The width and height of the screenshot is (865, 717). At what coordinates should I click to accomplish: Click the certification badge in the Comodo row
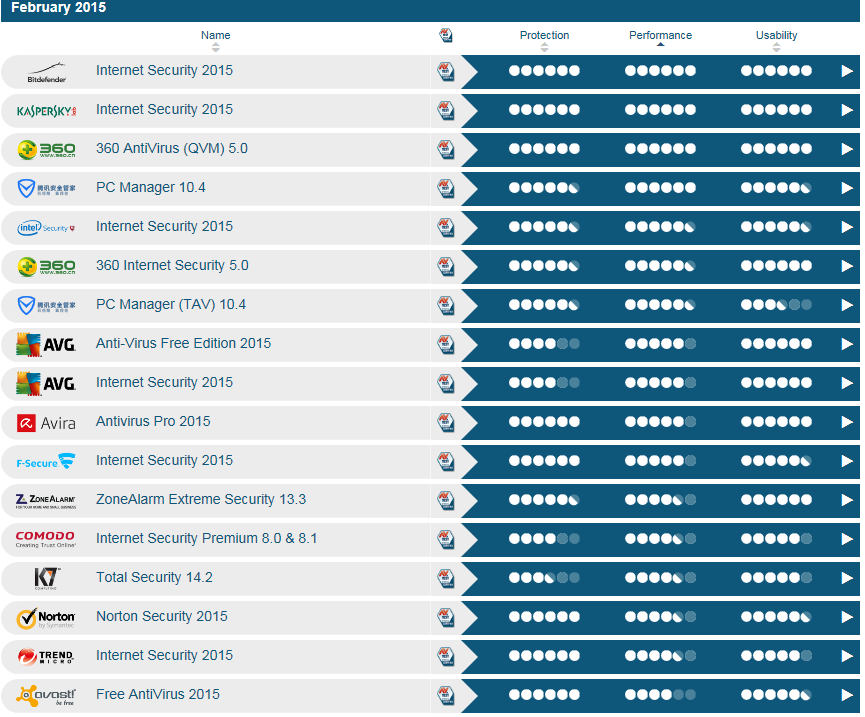(446, 539)
